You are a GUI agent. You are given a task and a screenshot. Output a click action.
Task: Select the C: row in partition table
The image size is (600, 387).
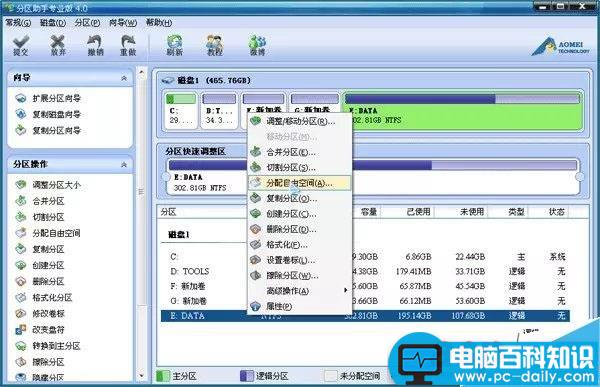tap(365, 256)
